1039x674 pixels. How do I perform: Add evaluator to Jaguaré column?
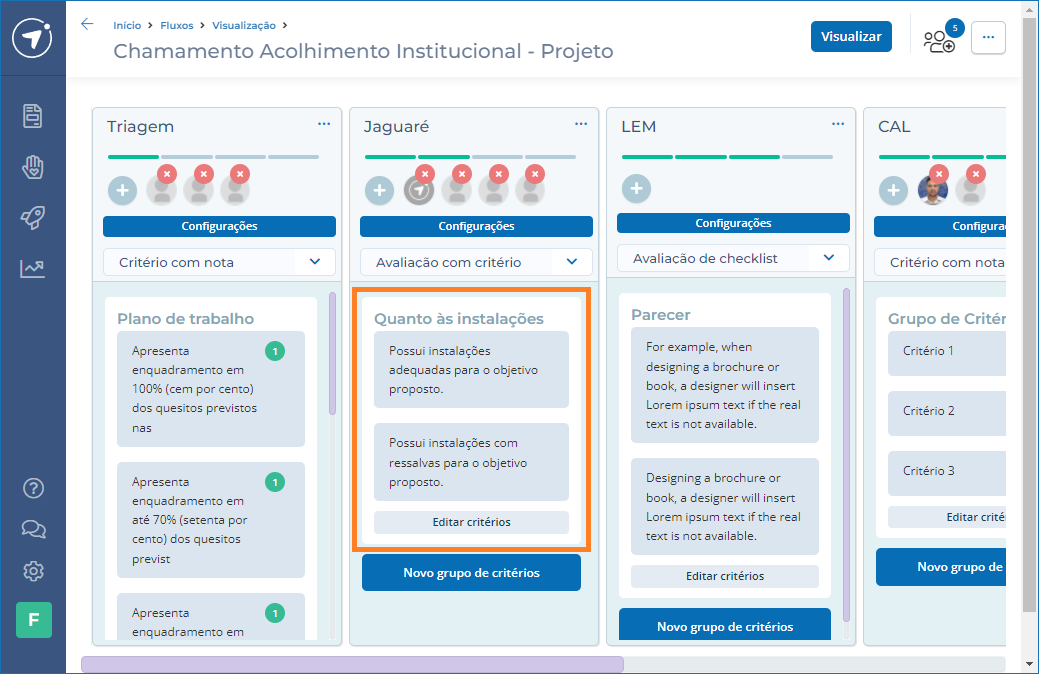click(x=380, y=191)
